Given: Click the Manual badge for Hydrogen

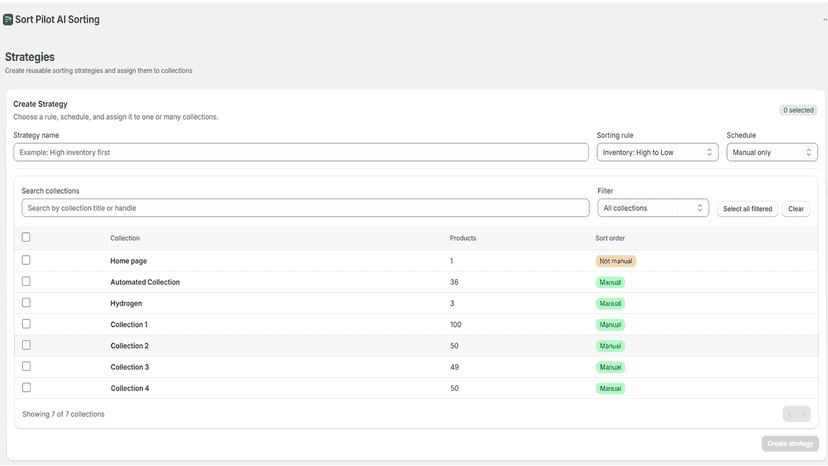Looking at the screenshot, I should click(x=610, y=303).
